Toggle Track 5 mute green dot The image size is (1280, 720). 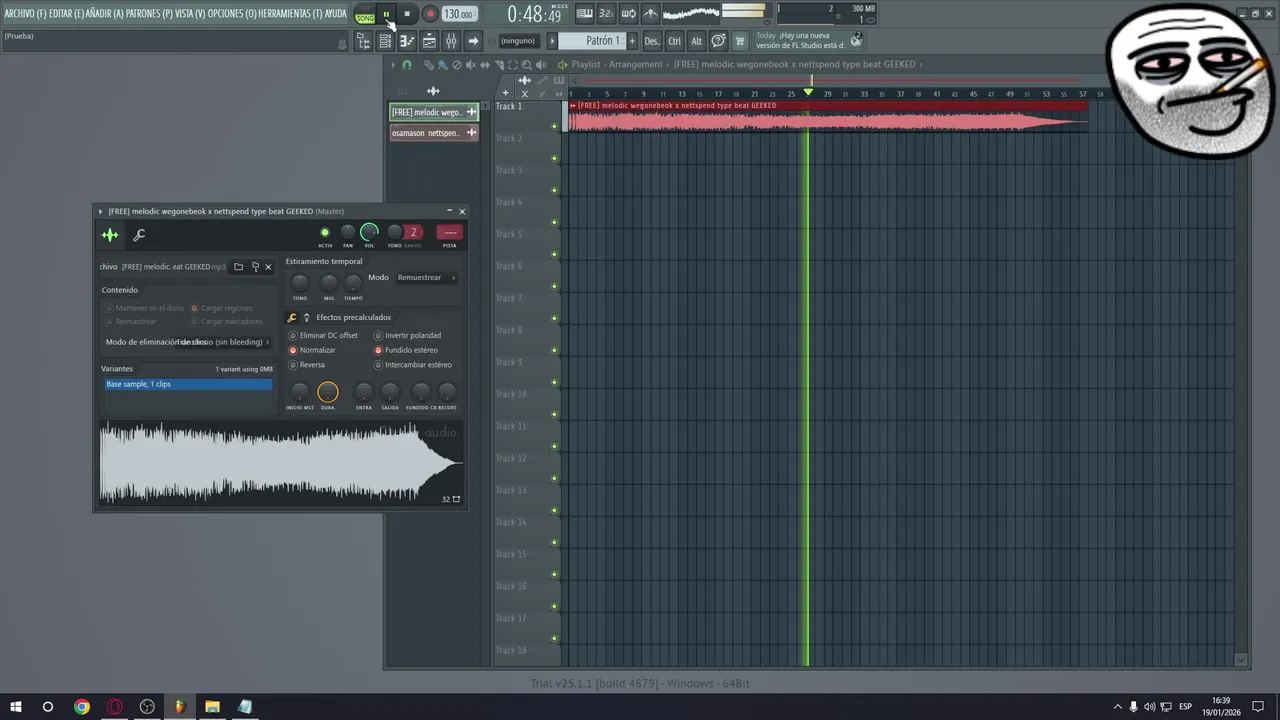pos(554,254)
